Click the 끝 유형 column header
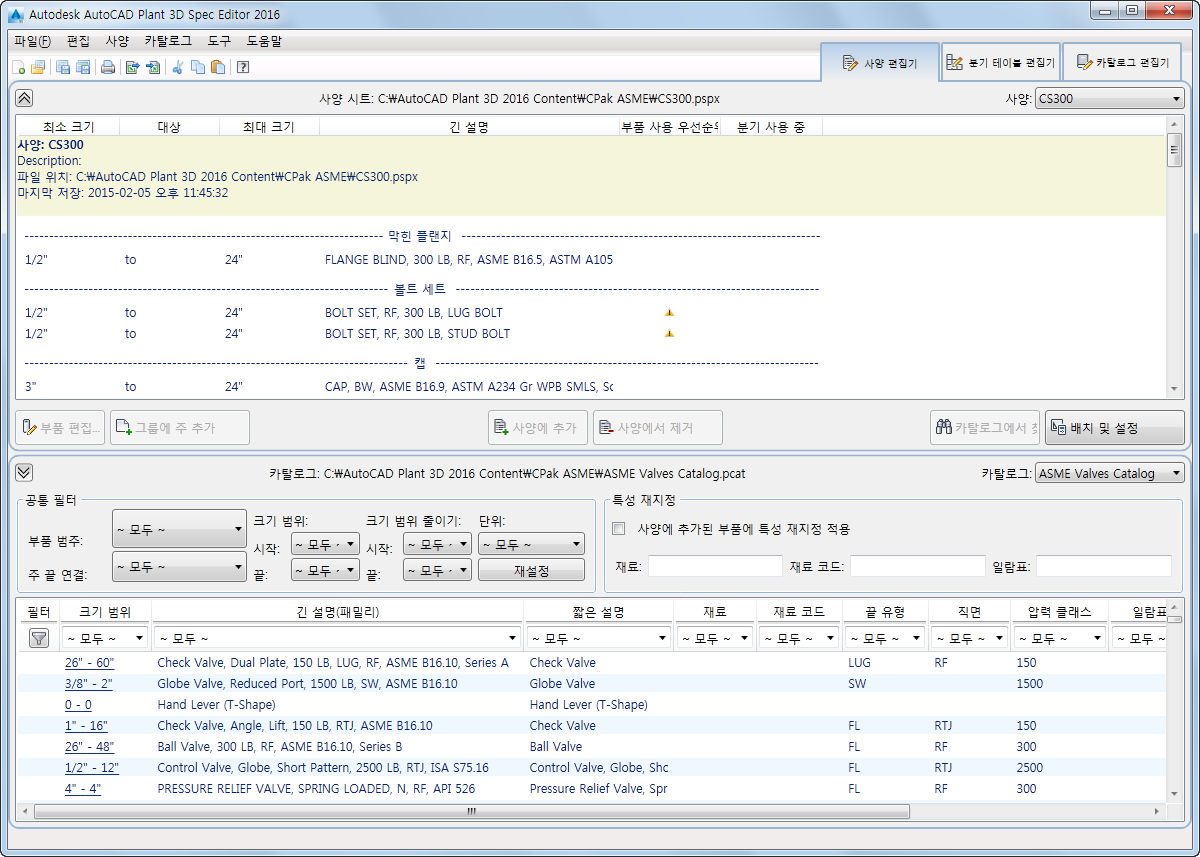The height and width of the screenshot is (857, 1200). [x=886, y=611]
